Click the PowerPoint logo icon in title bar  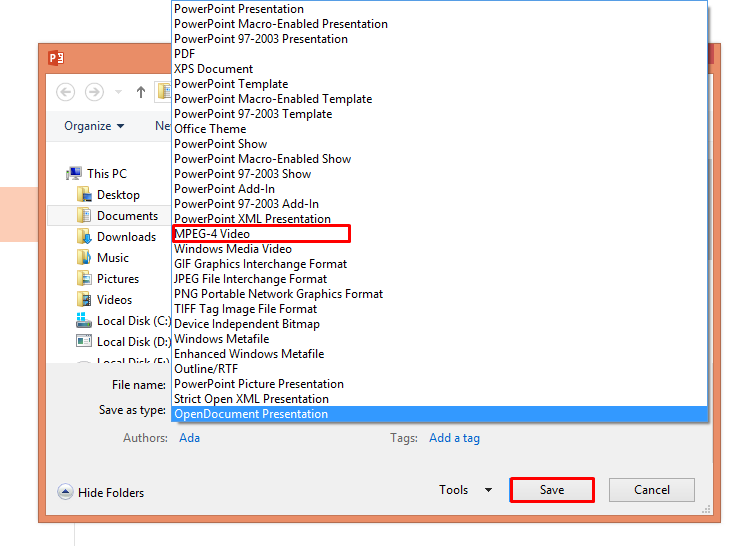coord(56,58)
